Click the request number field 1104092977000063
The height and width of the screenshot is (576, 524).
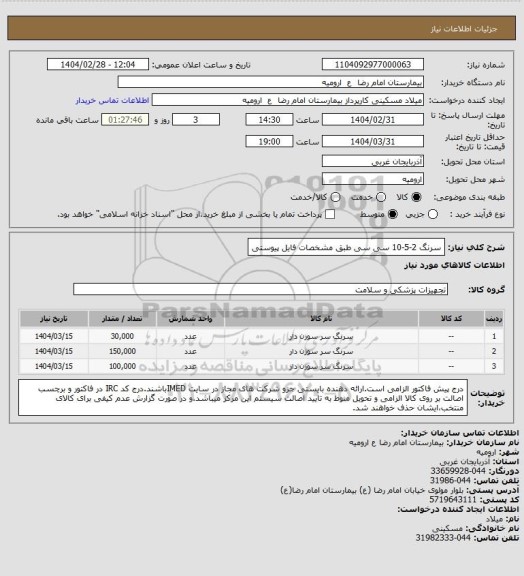coord(373,65)
